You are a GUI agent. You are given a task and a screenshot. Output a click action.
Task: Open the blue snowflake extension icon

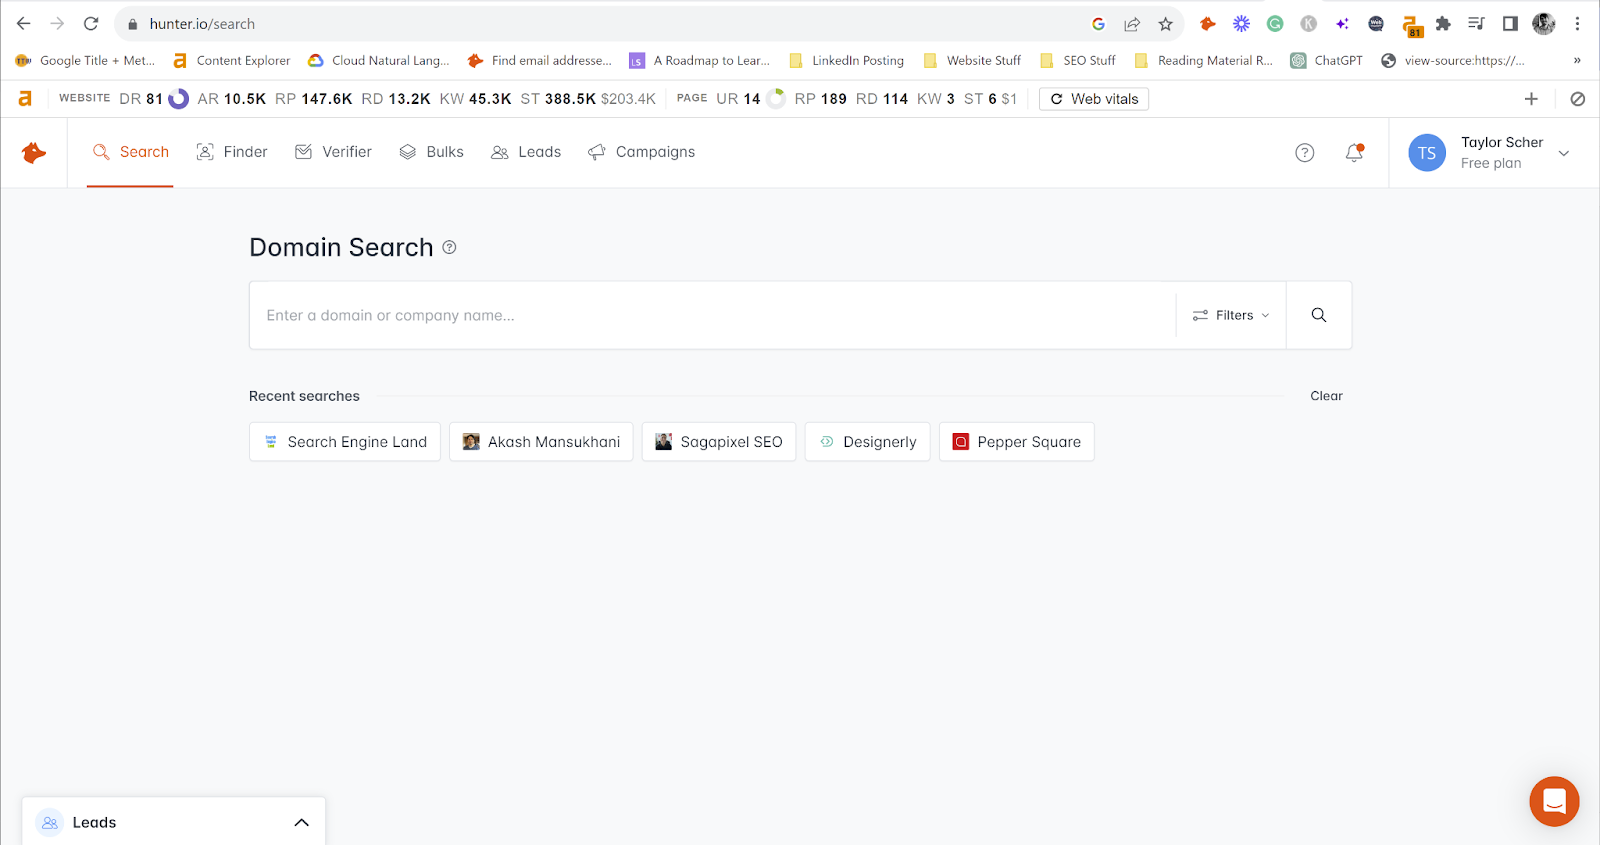[x=1241, y=24]
